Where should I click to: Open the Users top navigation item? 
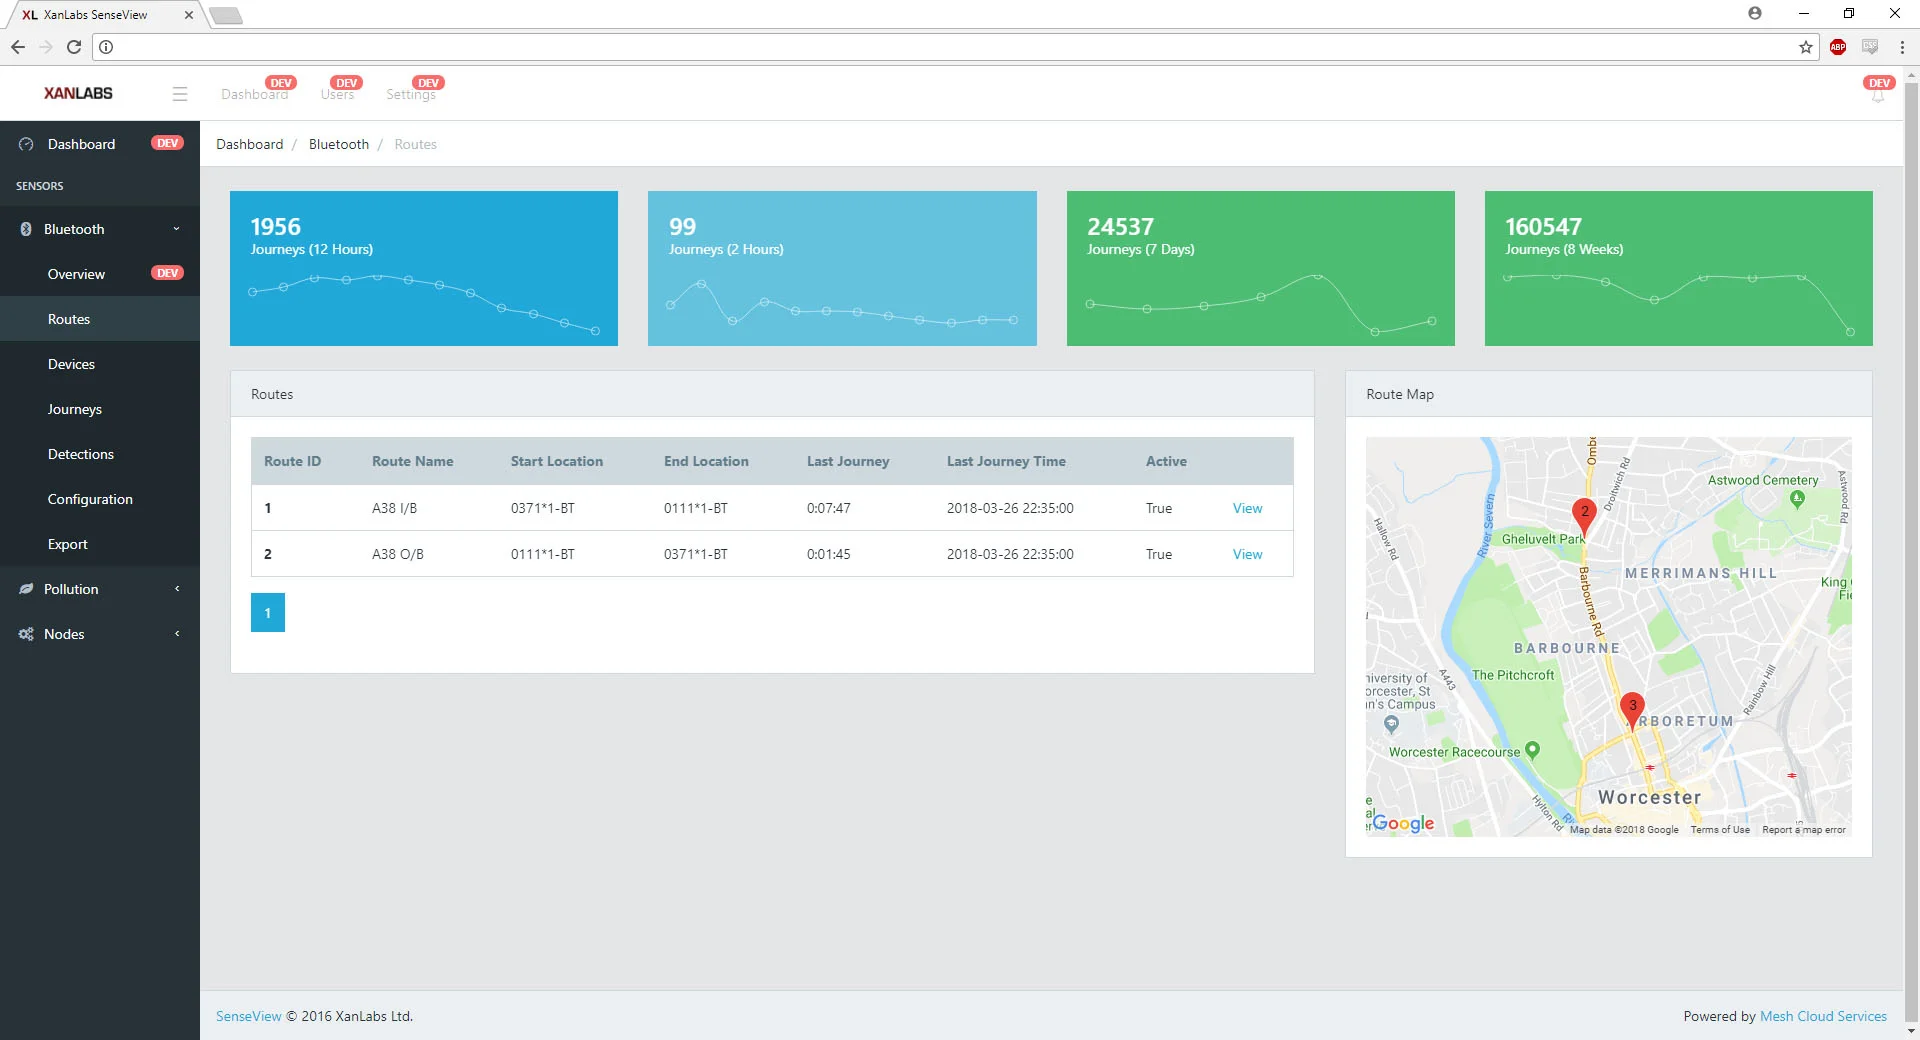point(338,94)
